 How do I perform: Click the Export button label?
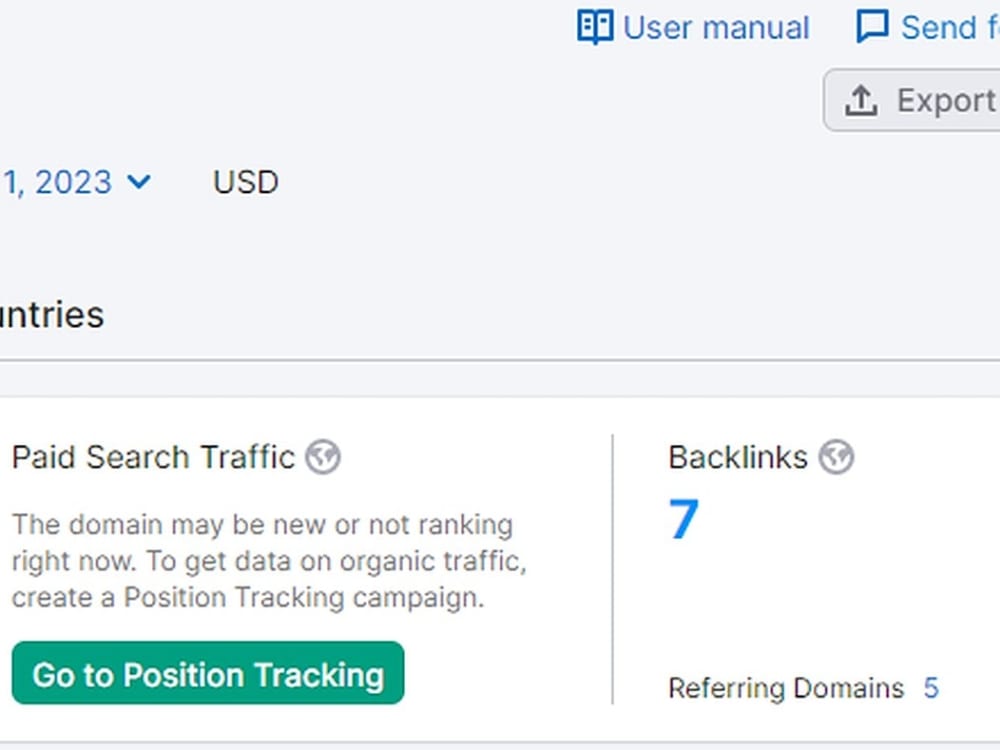tap(947, 101)
